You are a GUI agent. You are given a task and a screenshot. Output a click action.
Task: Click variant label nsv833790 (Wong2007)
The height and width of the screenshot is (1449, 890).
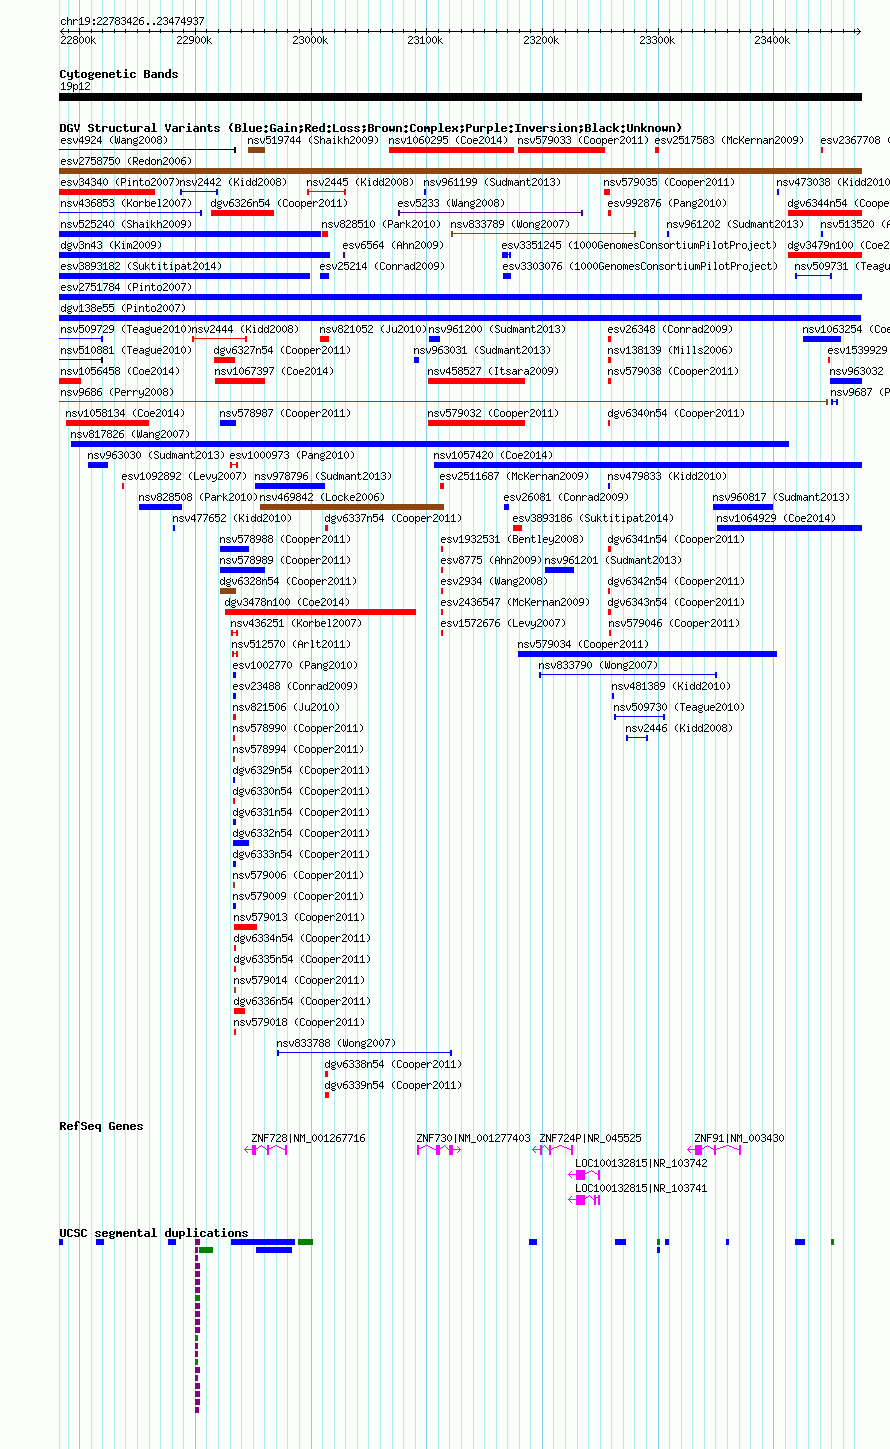tap(599, 665)
